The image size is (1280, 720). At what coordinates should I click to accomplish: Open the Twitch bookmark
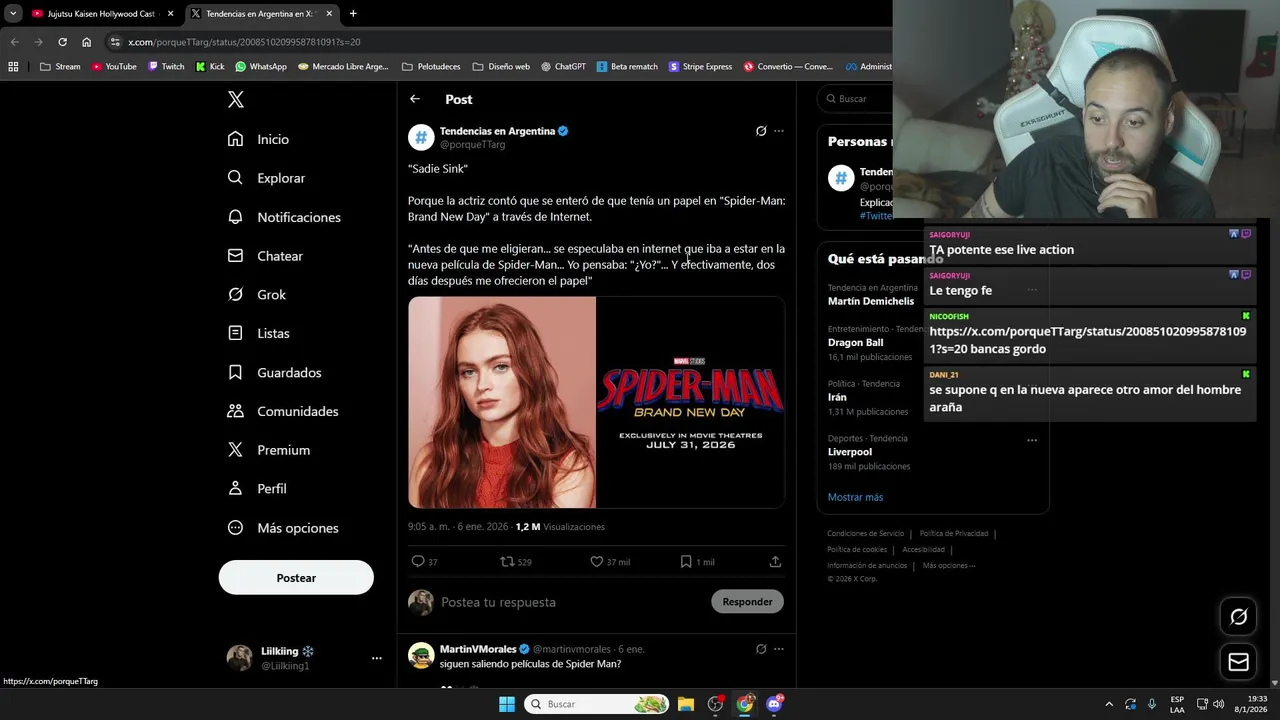[166, 67]
